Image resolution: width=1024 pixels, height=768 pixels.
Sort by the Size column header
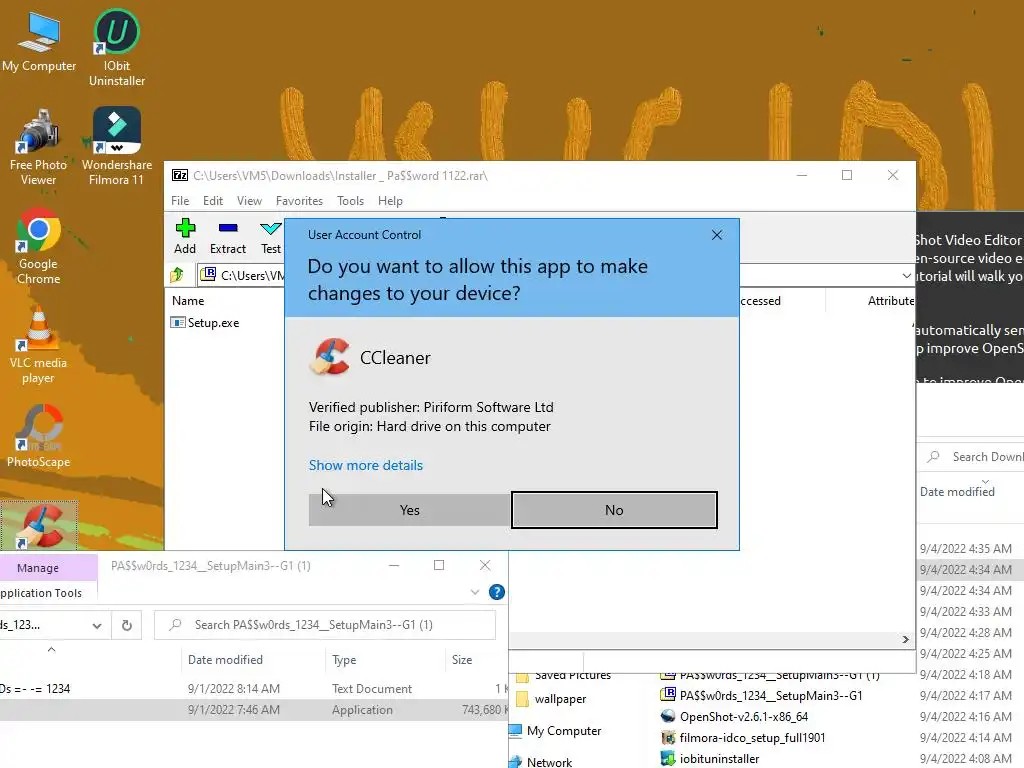462,660
